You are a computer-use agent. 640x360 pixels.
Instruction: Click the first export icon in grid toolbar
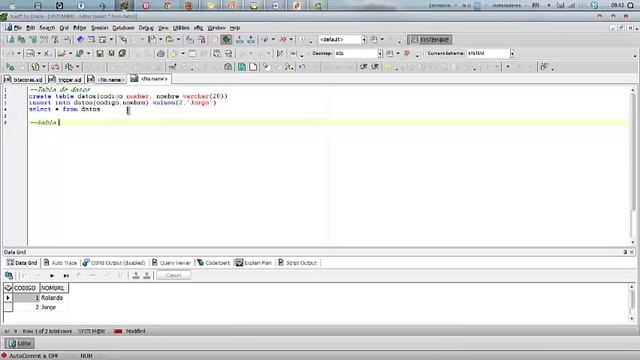[x=136, y=276]
